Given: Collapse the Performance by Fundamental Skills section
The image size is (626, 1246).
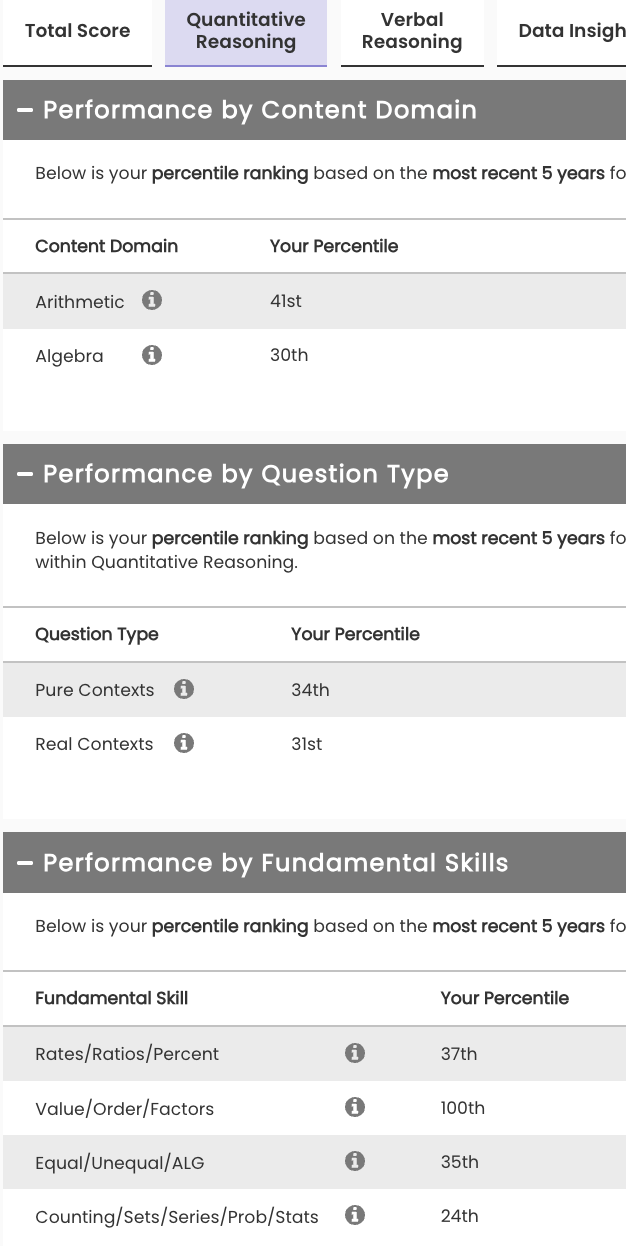Looking at the screenshot, I should (x=24, y=862).
